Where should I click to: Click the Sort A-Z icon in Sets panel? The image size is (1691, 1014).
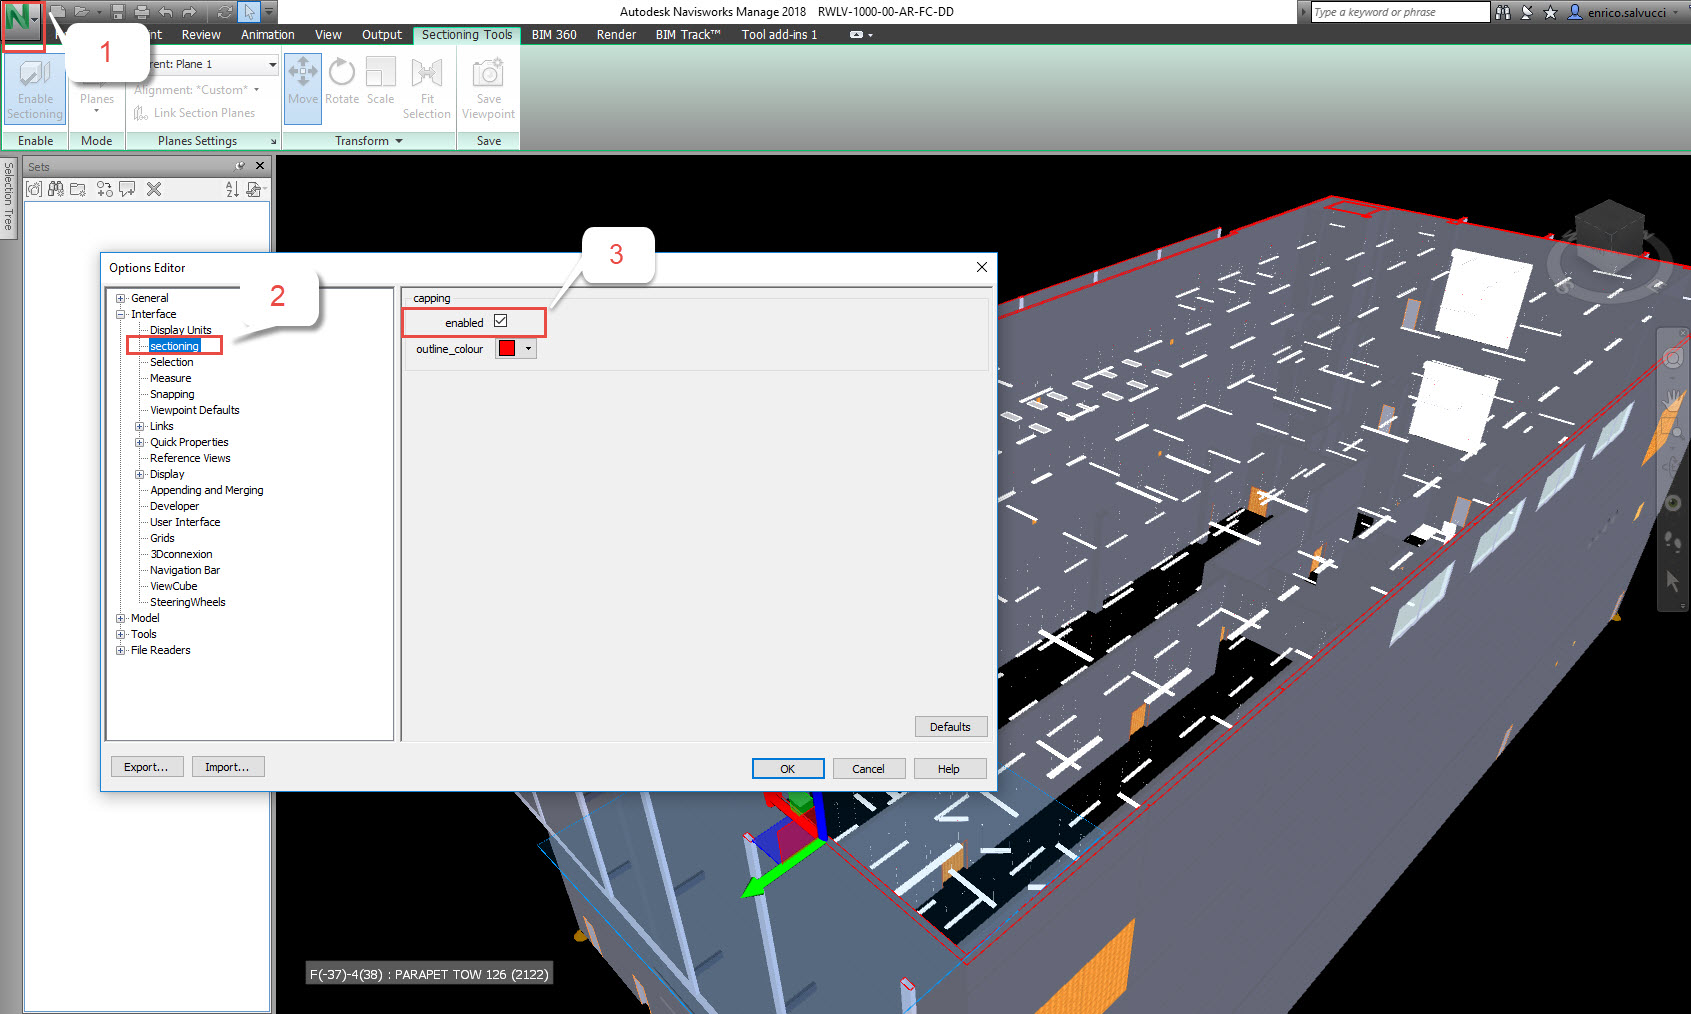click(x=232, y=189)
